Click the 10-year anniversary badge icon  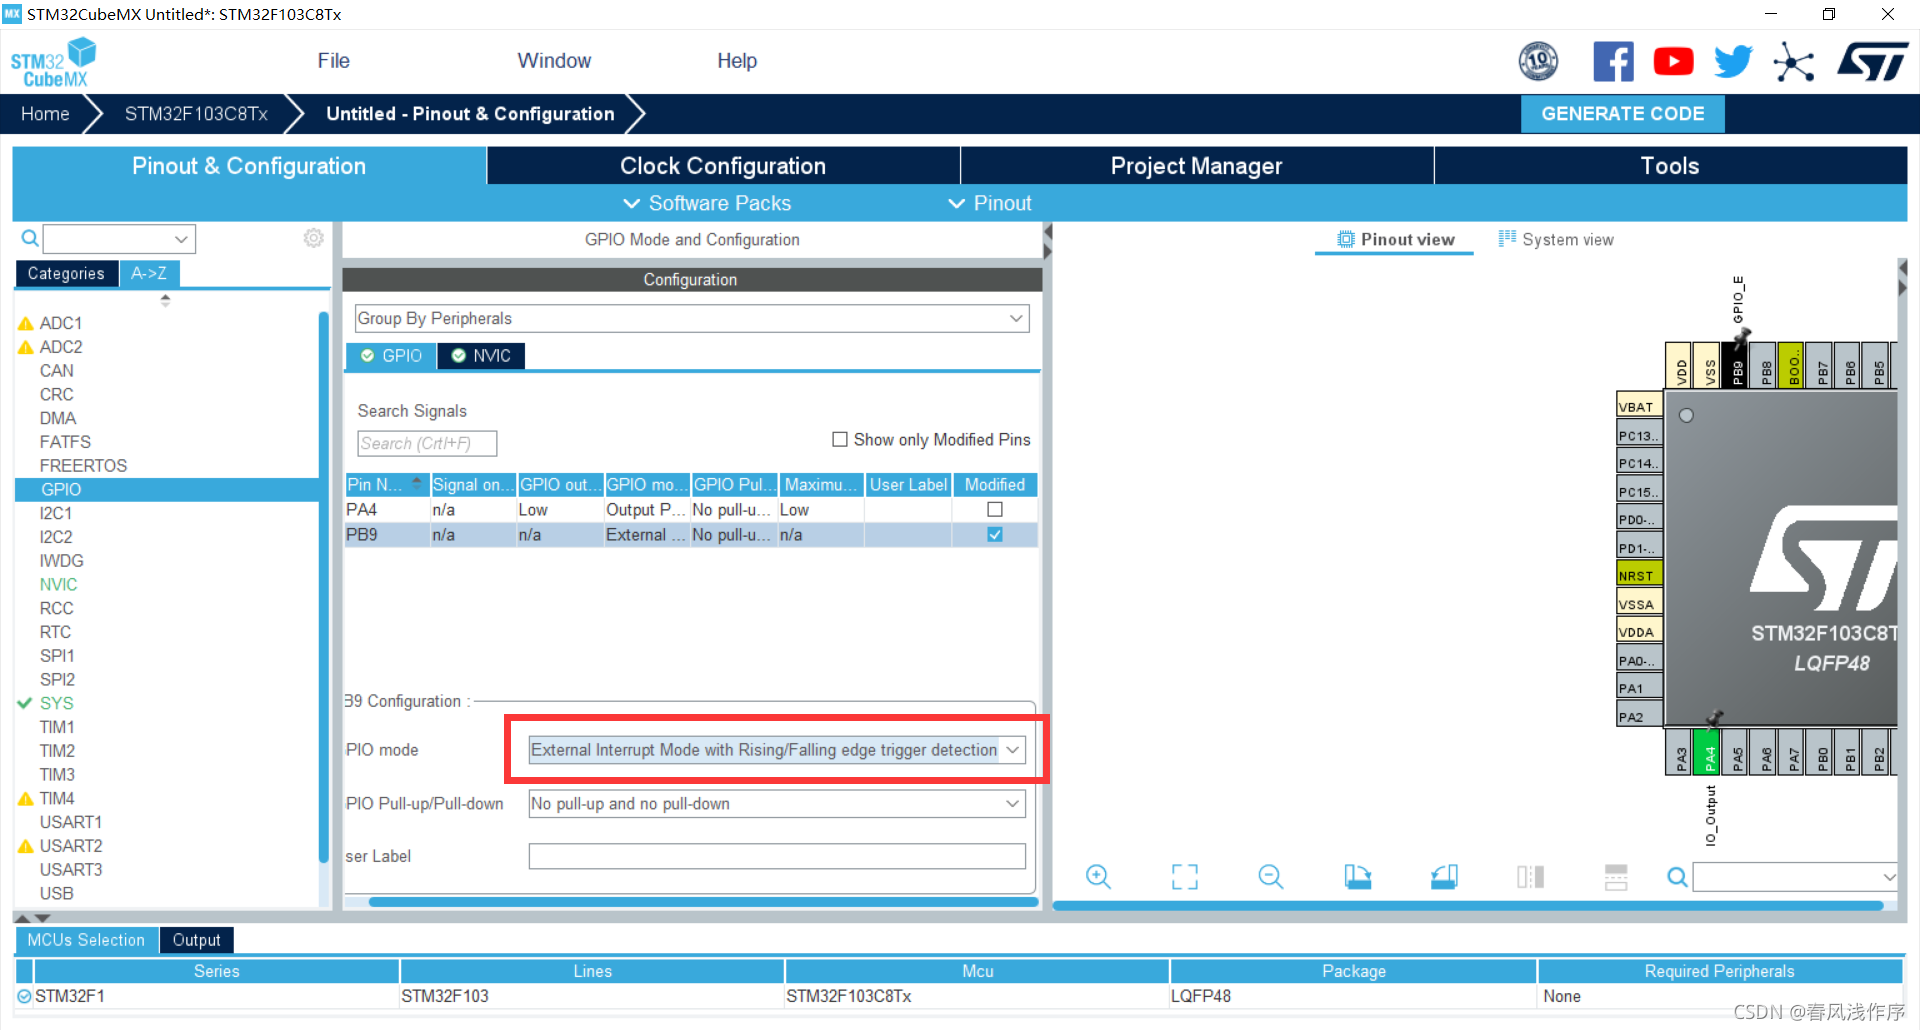1538,62
